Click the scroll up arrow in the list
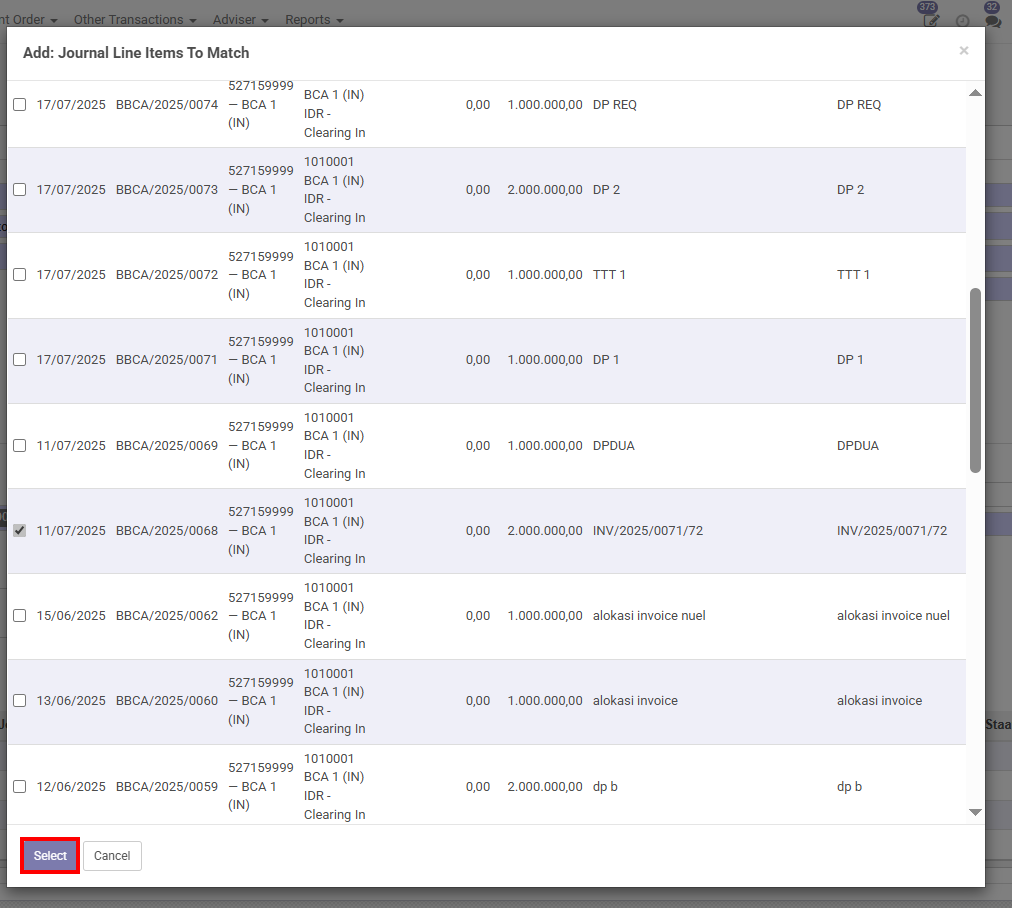1012x908 pixels. pos(975,93)
